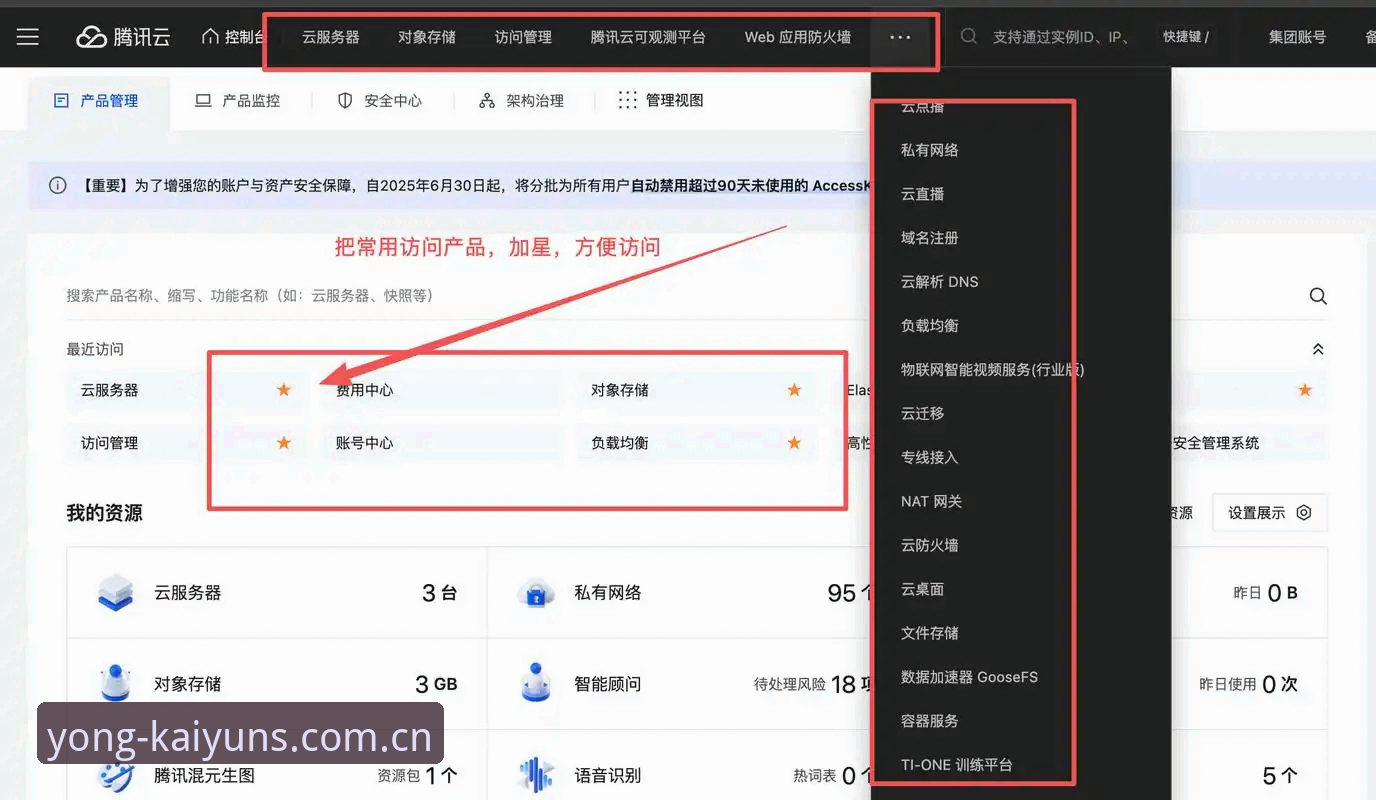This screenshot has height=800, width=1376.
Task: Click the 对象存储 resource icon
Action: point(116,684)
